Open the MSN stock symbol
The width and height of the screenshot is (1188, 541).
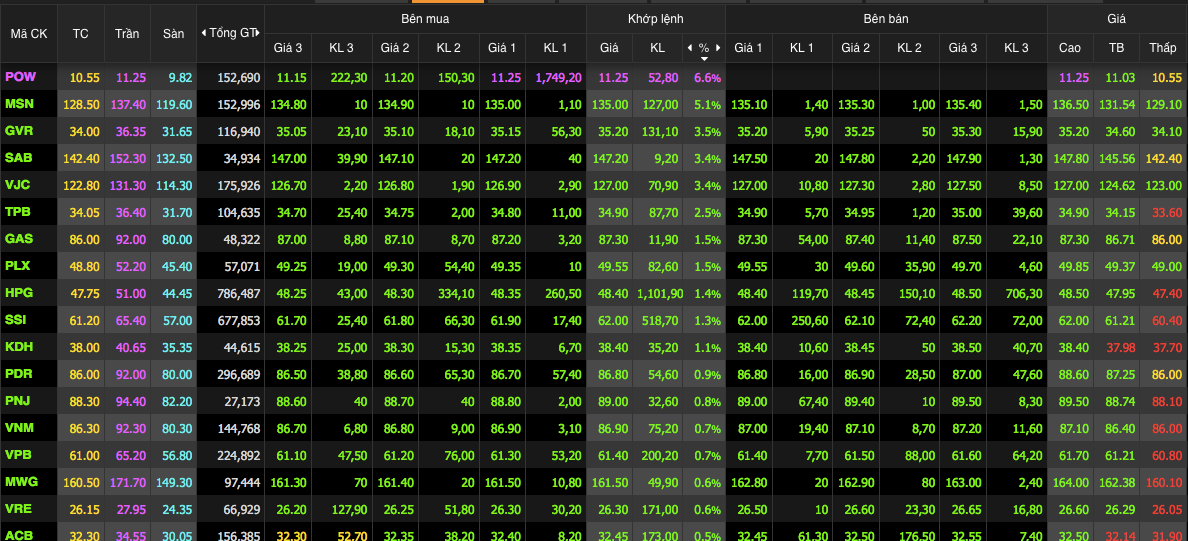[x=19, y=103]
